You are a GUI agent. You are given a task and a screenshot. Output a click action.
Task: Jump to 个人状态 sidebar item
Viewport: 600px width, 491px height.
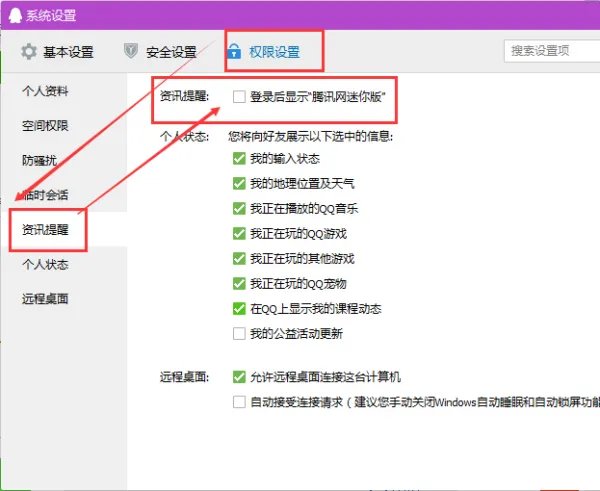45,264
